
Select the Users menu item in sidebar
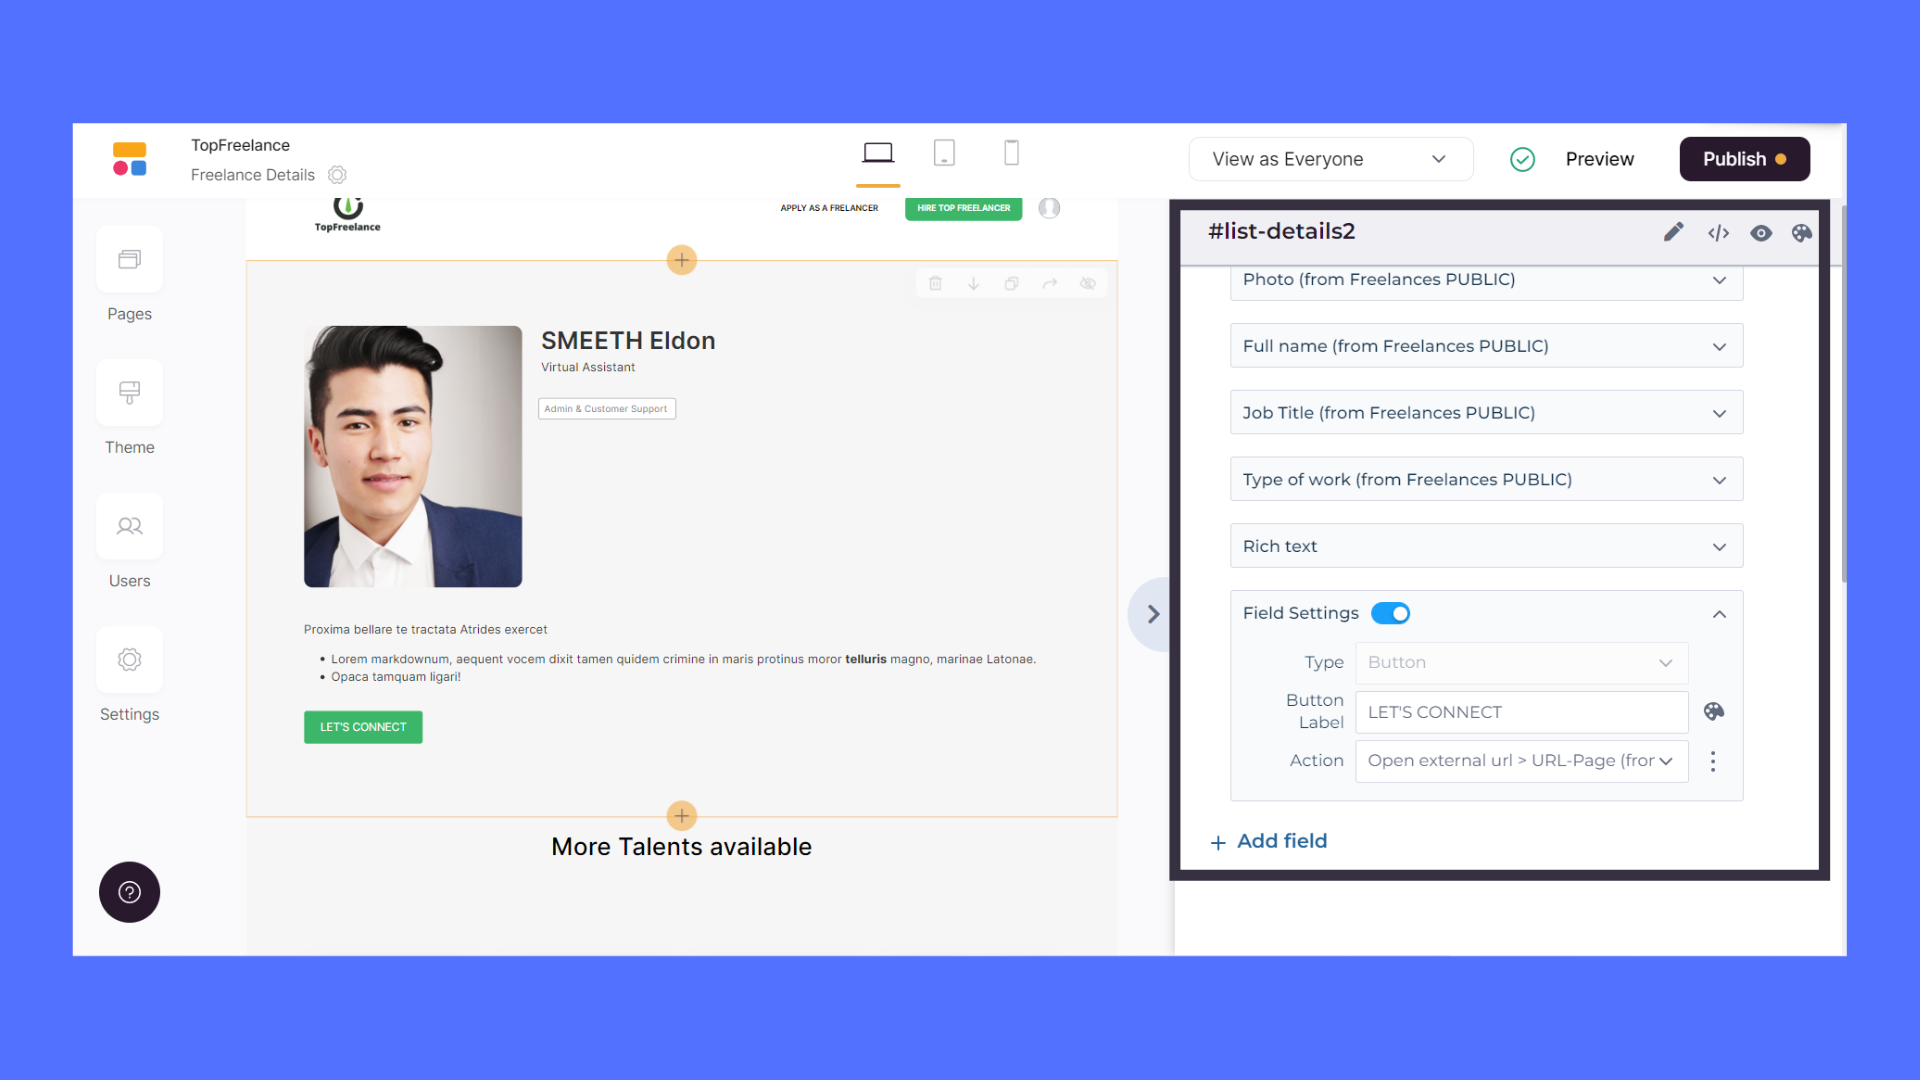(129, 546)
